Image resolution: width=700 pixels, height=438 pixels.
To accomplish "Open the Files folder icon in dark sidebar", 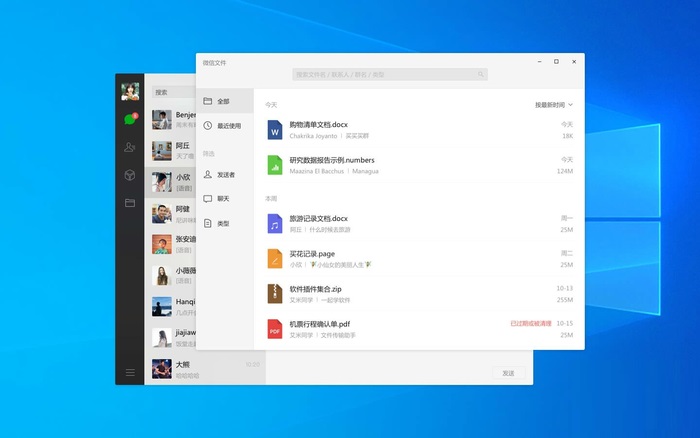I will [129, 203].
